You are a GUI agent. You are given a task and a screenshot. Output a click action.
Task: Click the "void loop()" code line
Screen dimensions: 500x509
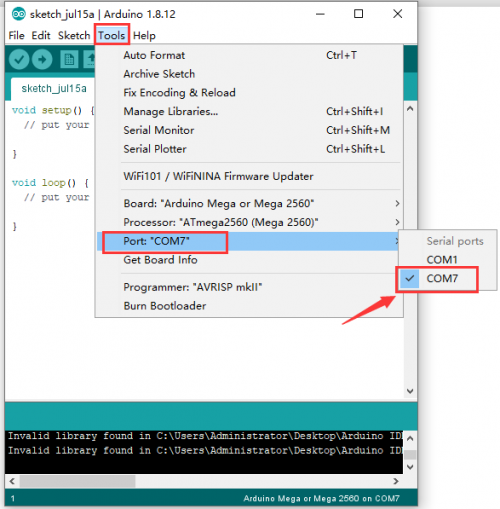[50, 183]
